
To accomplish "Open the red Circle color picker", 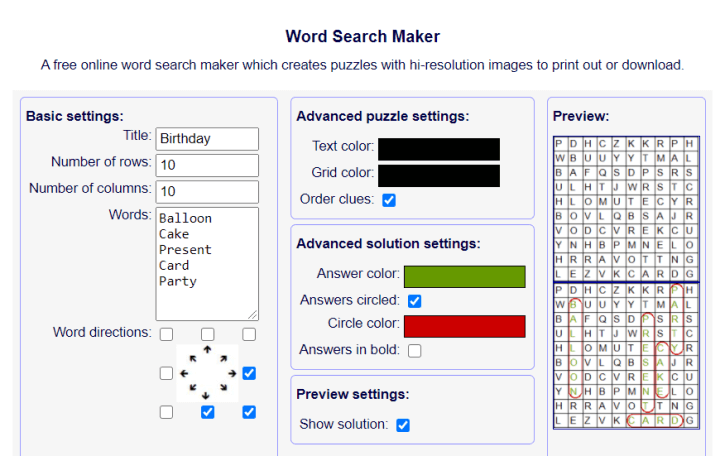I will [x=465, y=327].
